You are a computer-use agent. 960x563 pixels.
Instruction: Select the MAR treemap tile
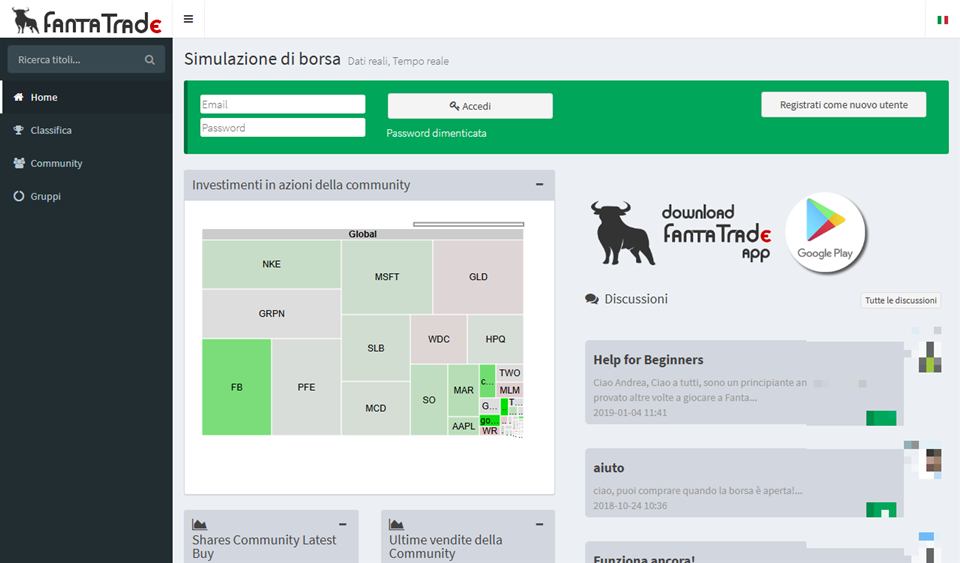[463, 390]
